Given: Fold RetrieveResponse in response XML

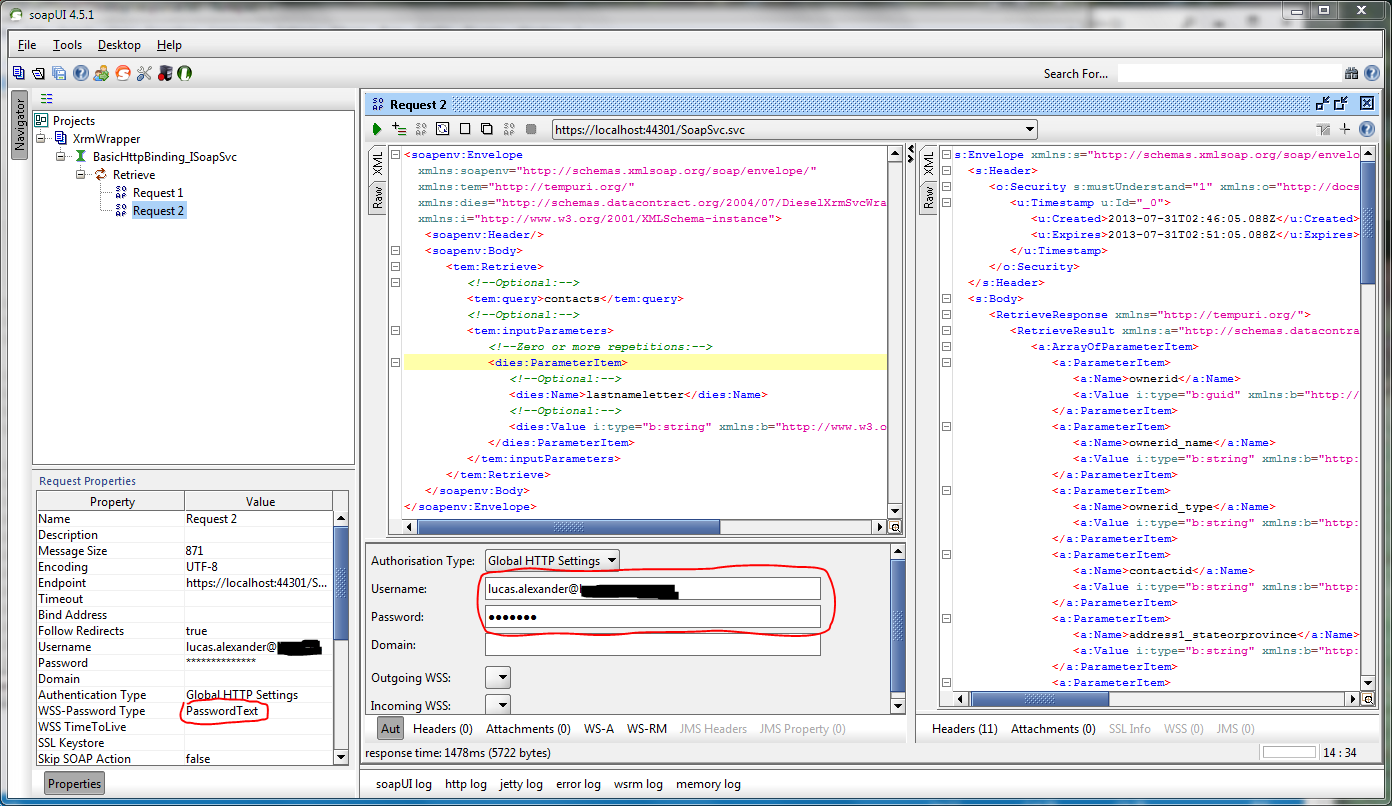Looking at the screenshot, I should tap(946, 315).
